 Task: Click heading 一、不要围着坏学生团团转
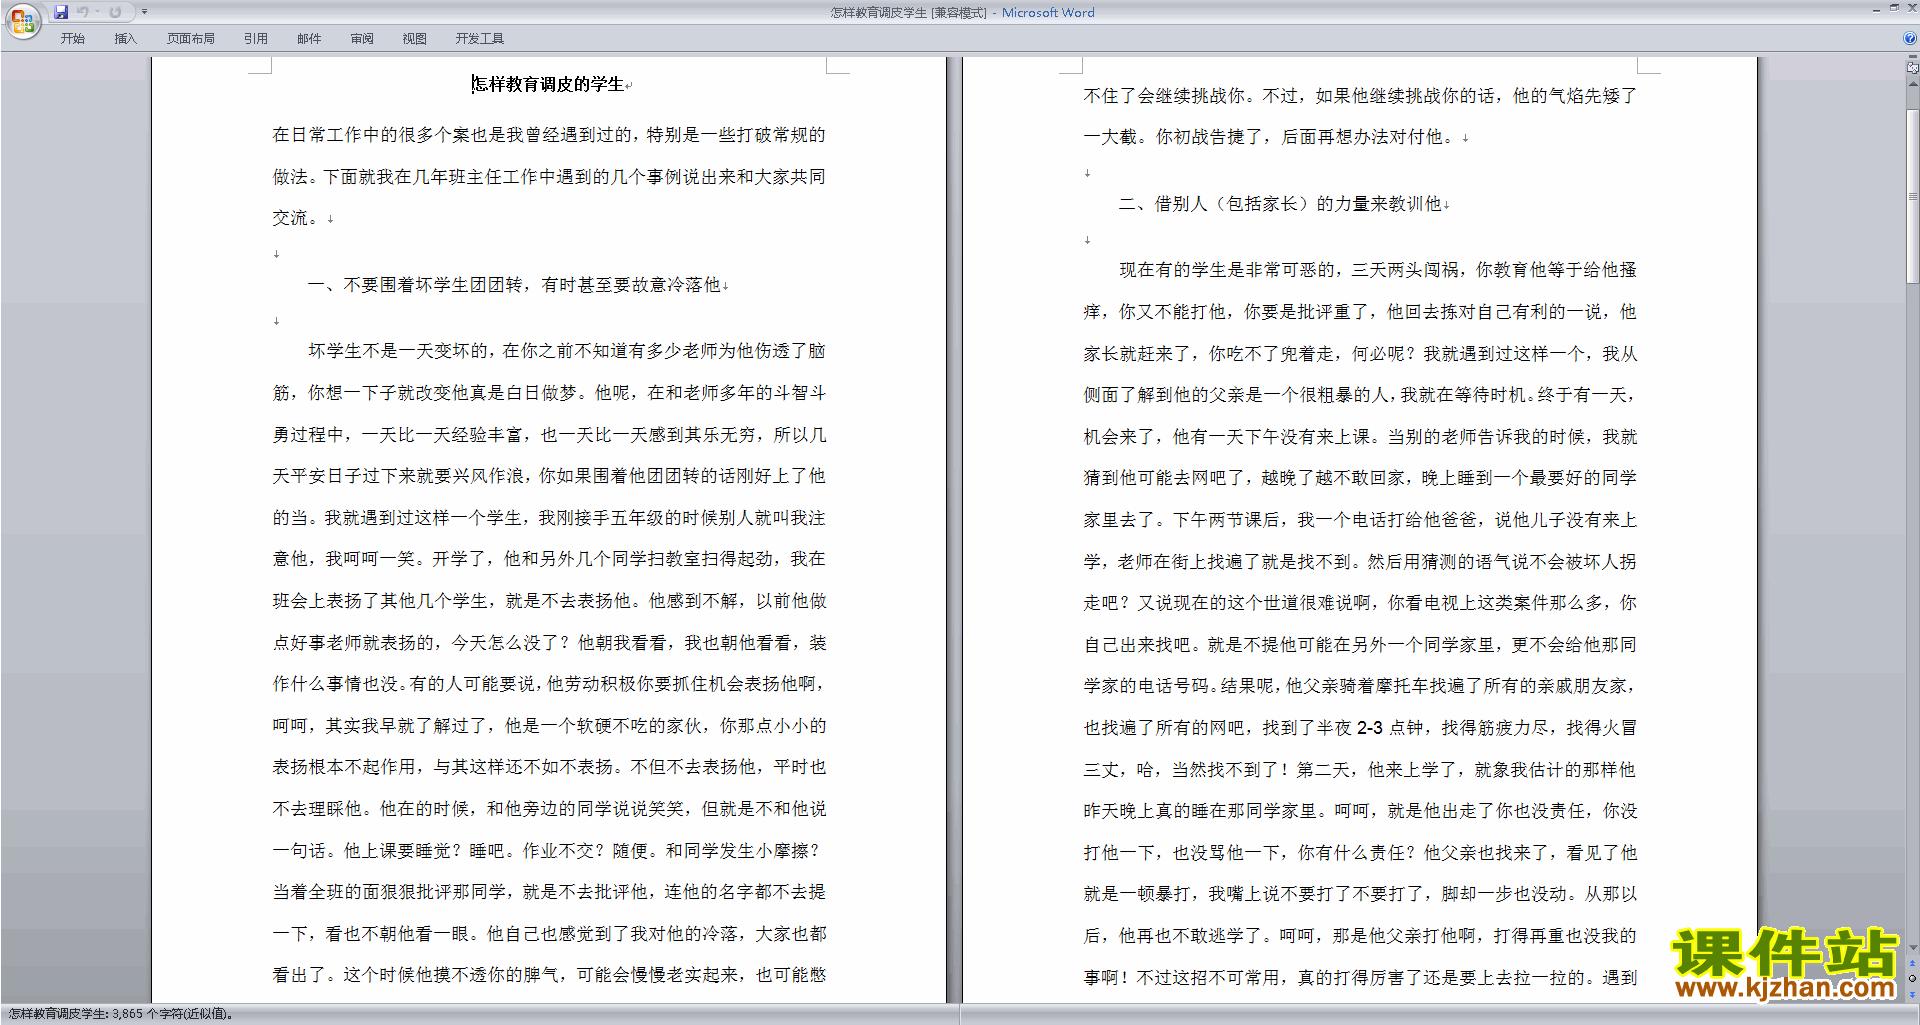coord(514,285)
